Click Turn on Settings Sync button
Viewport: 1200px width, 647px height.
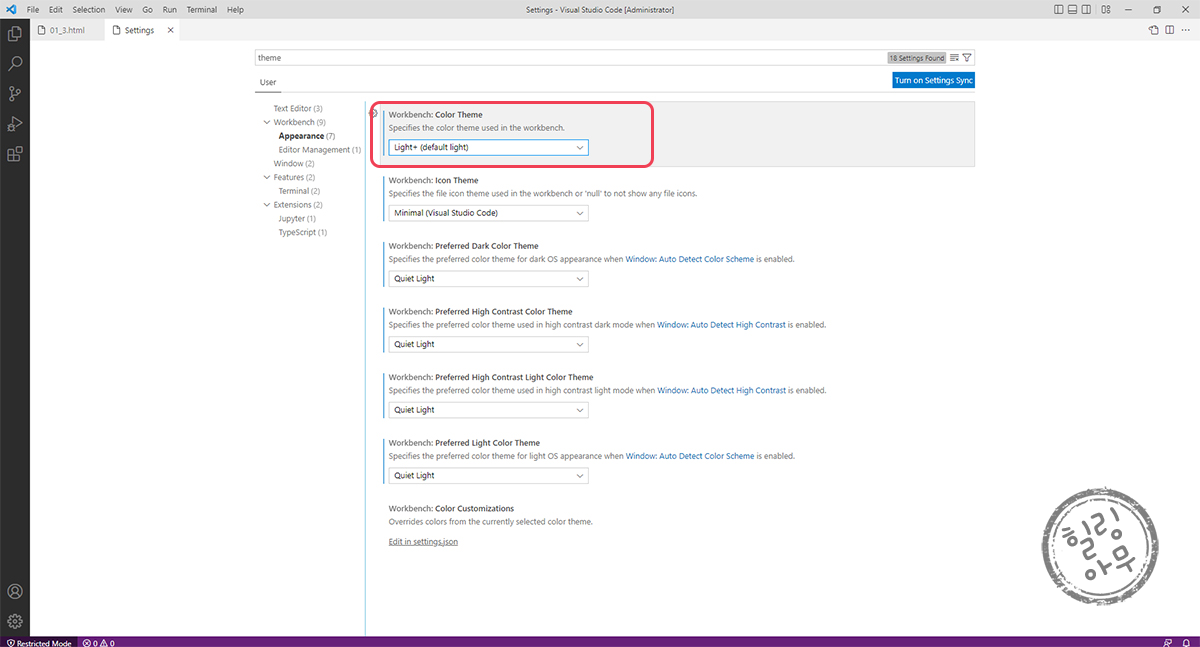point(933,80)
